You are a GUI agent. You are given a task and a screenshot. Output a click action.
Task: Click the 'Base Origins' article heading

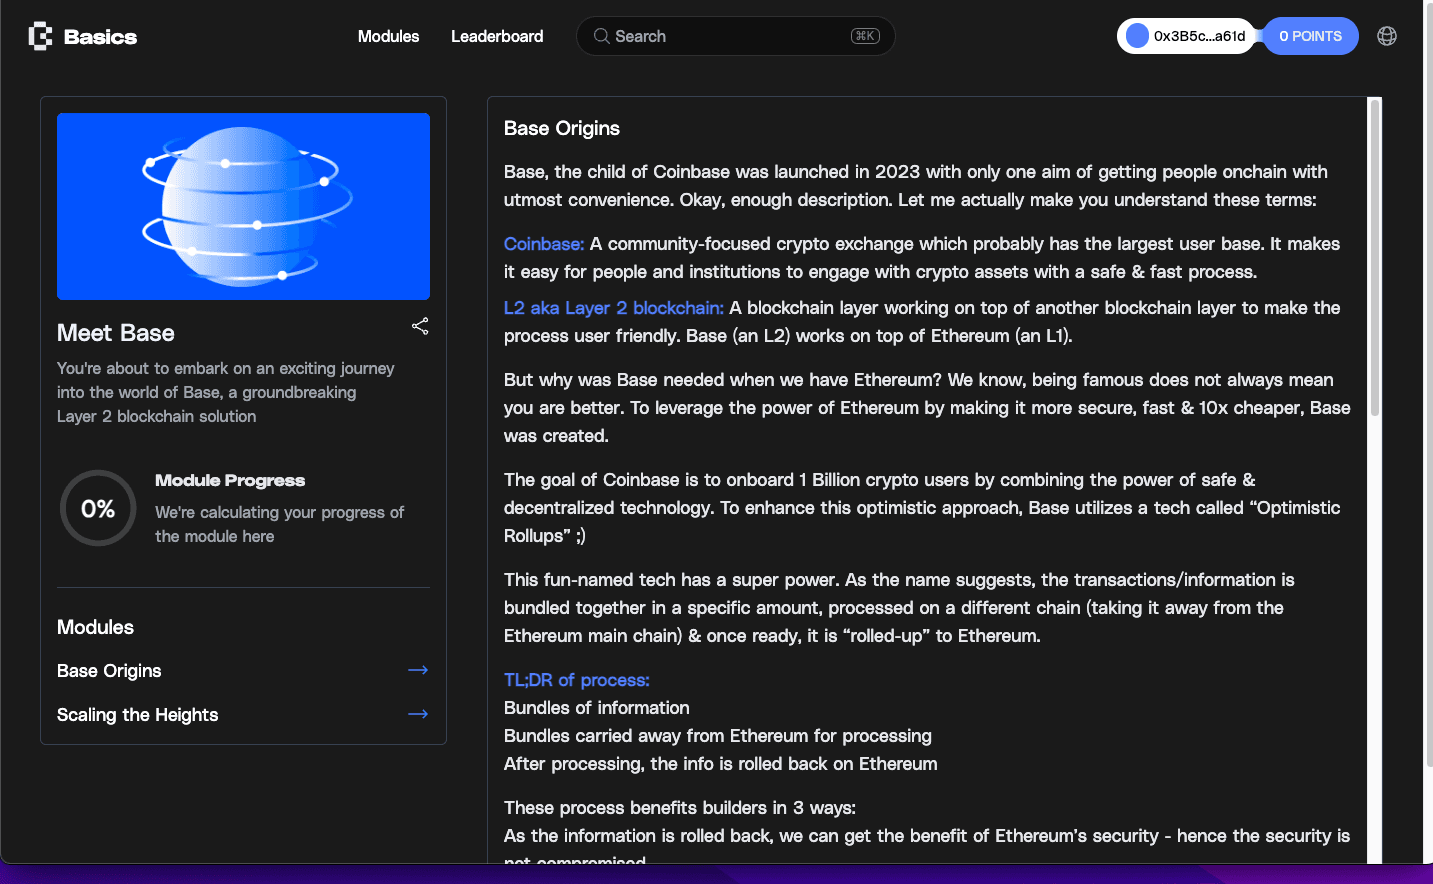point(562,128)
